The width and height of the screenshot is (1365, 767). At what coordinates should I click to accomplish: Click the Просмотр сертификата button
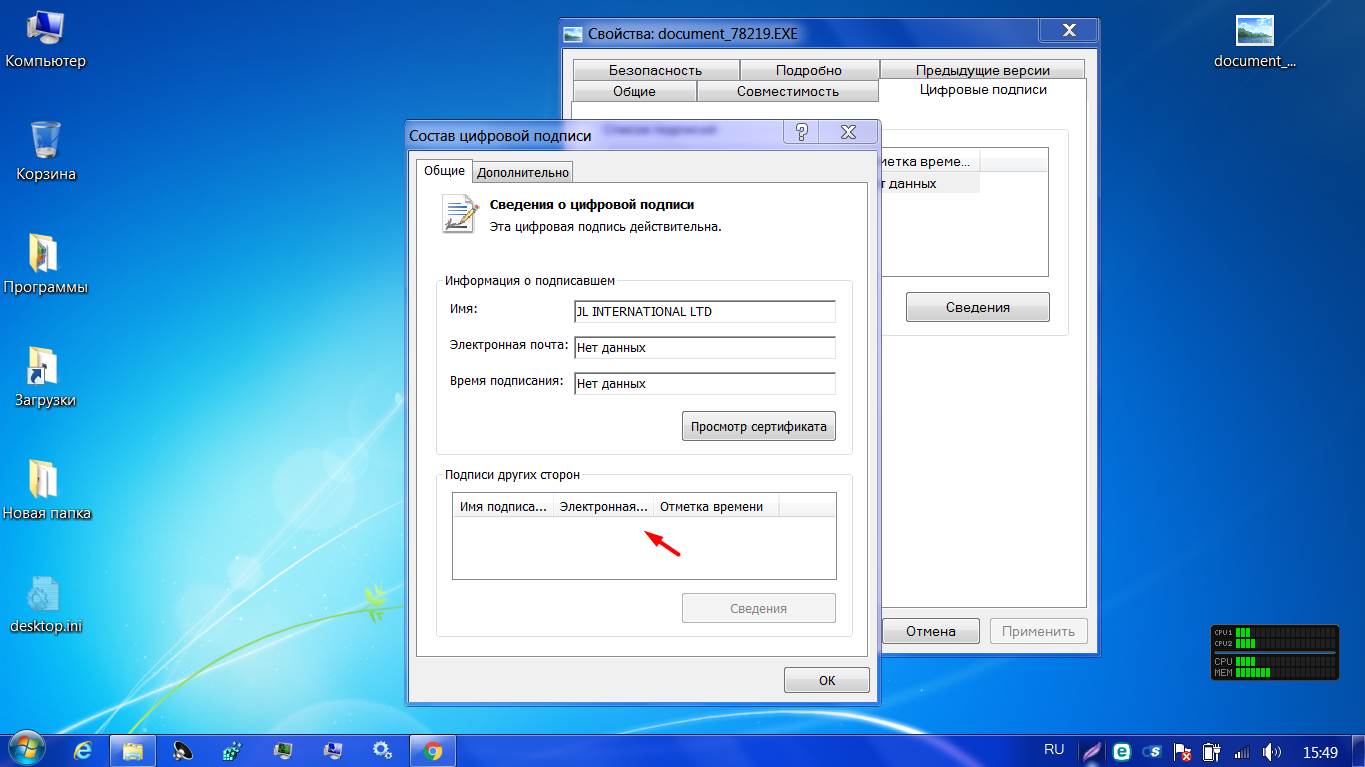(759, 427)
